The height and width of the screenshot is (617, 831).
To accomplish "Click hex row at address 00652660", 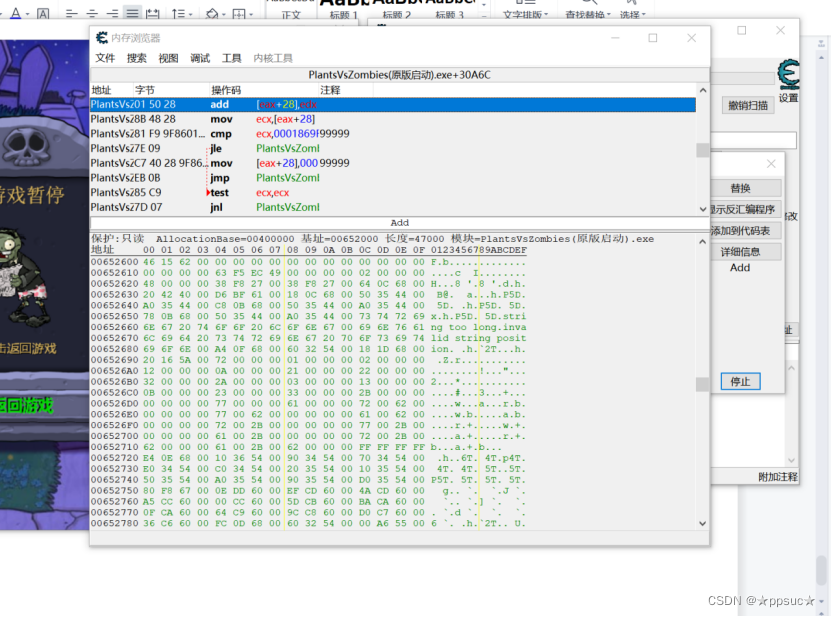I will point(308,327).
